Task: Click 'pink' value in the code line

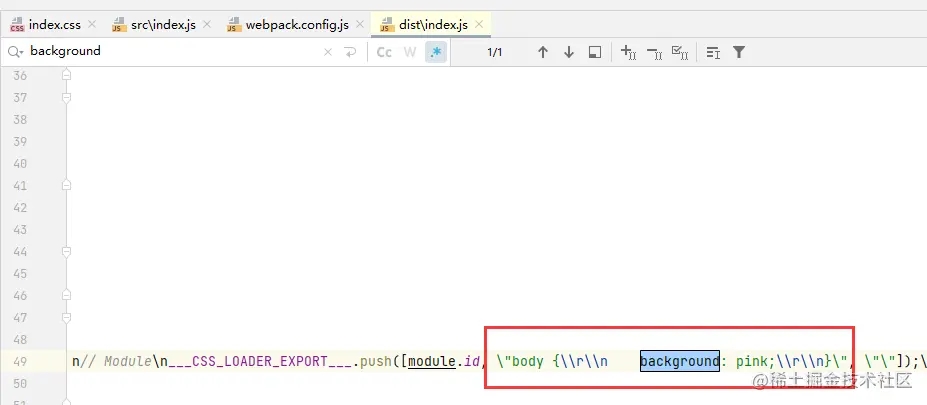Action: [x=751, y=361]
